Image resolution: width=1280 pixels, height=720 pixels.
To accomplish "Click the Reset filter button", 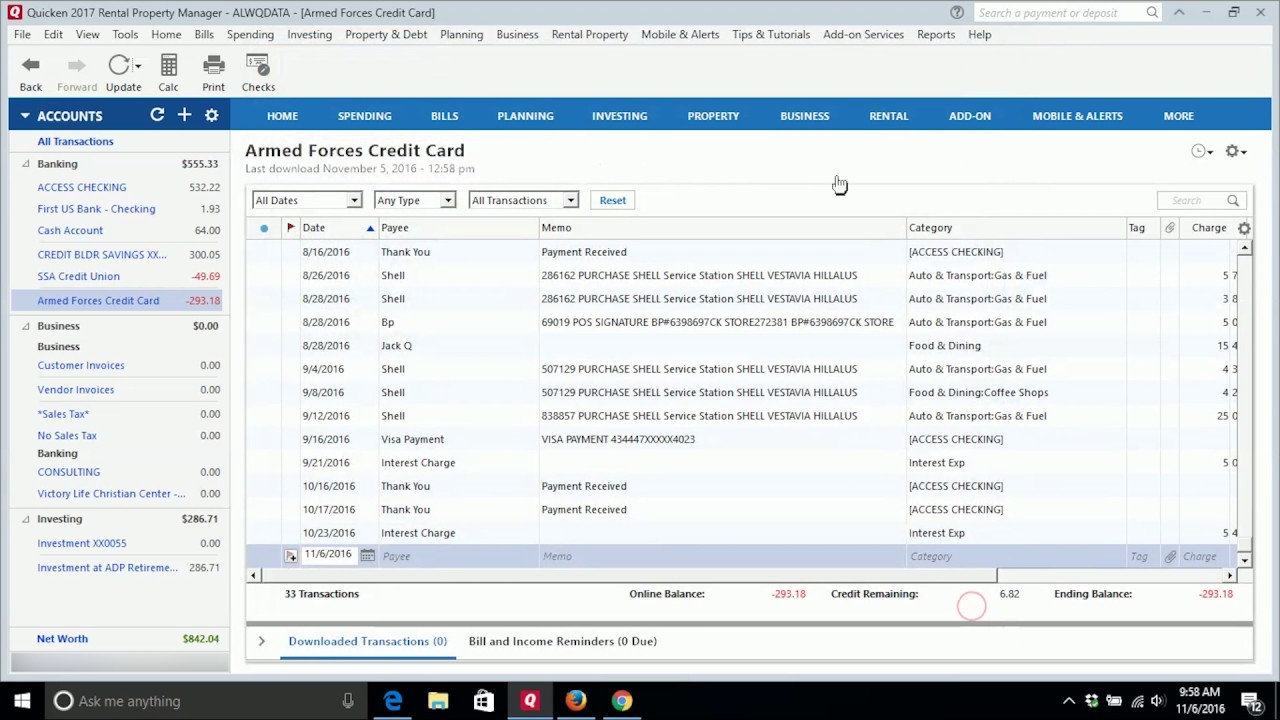I will pos(613,200).
